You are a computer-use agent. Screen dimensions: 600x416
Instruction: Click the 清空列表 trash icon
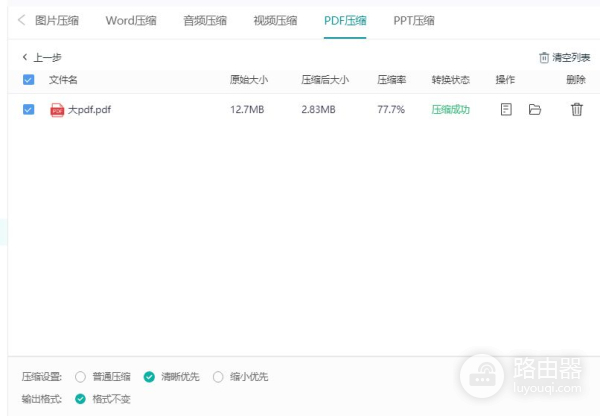544,58
